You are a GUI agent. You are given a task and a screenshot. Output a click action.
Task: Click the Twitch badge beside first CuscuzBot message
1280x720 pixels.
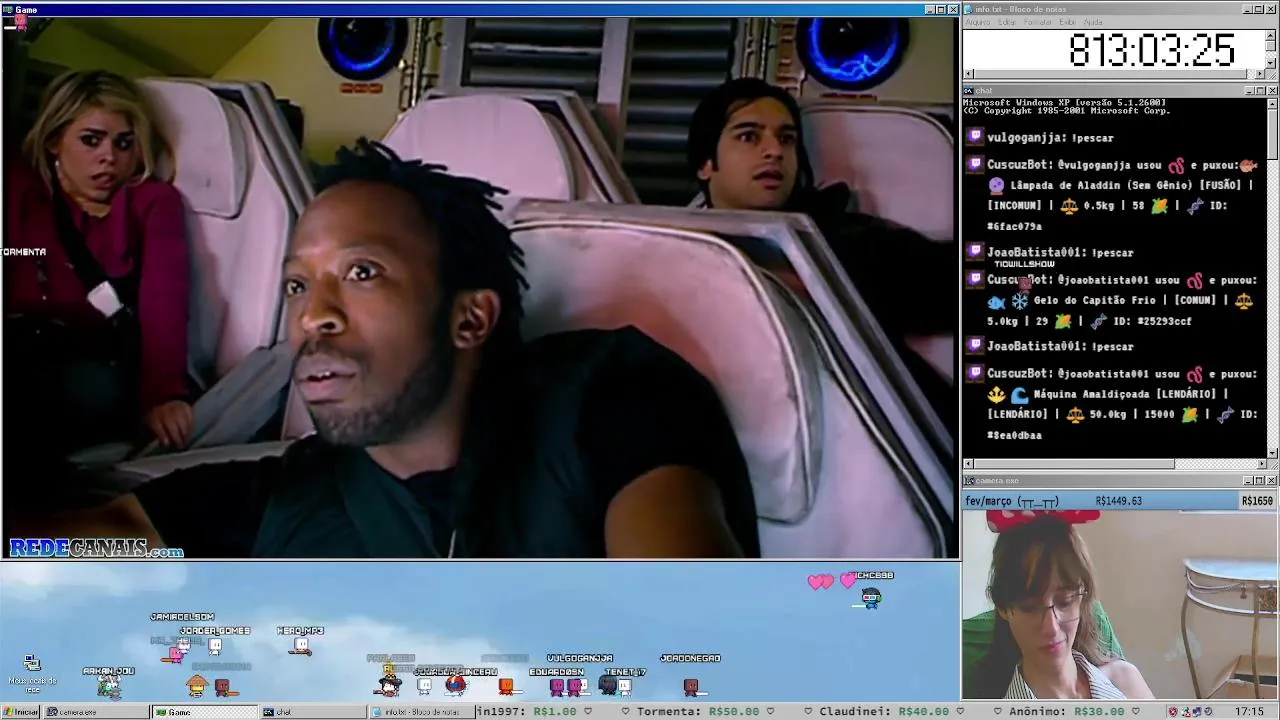pos(975,164)
